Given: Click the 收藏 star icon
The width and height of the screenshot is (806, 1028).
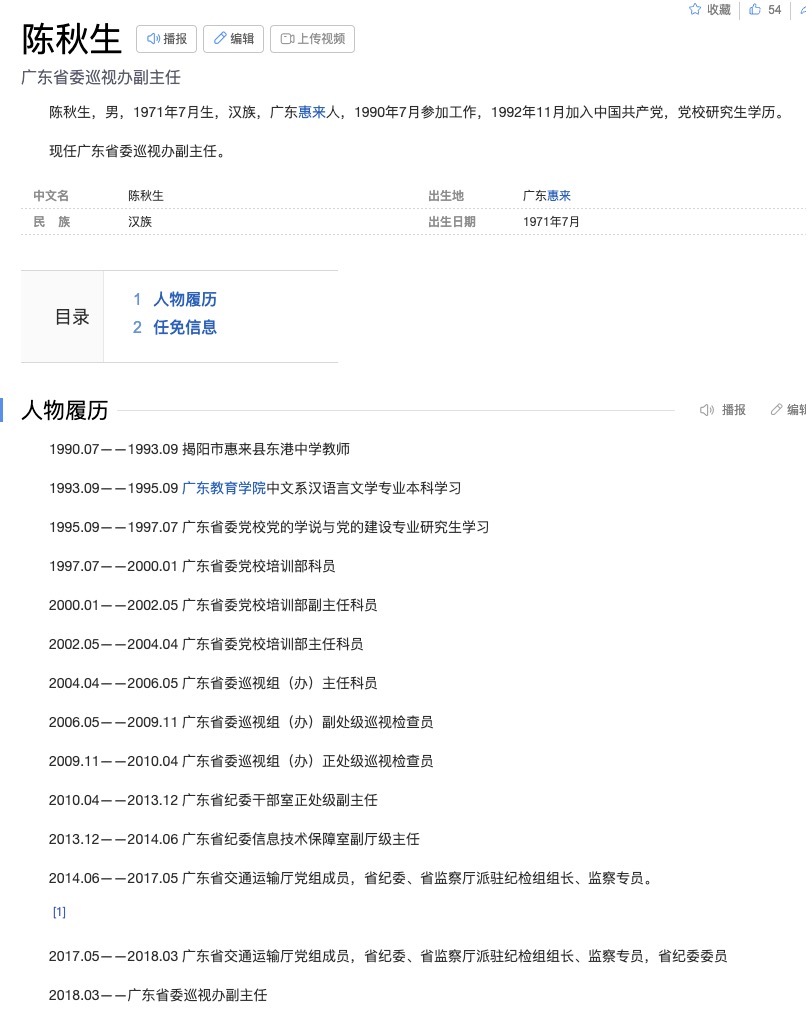Looking at the screenshot, I should [695, 10].
